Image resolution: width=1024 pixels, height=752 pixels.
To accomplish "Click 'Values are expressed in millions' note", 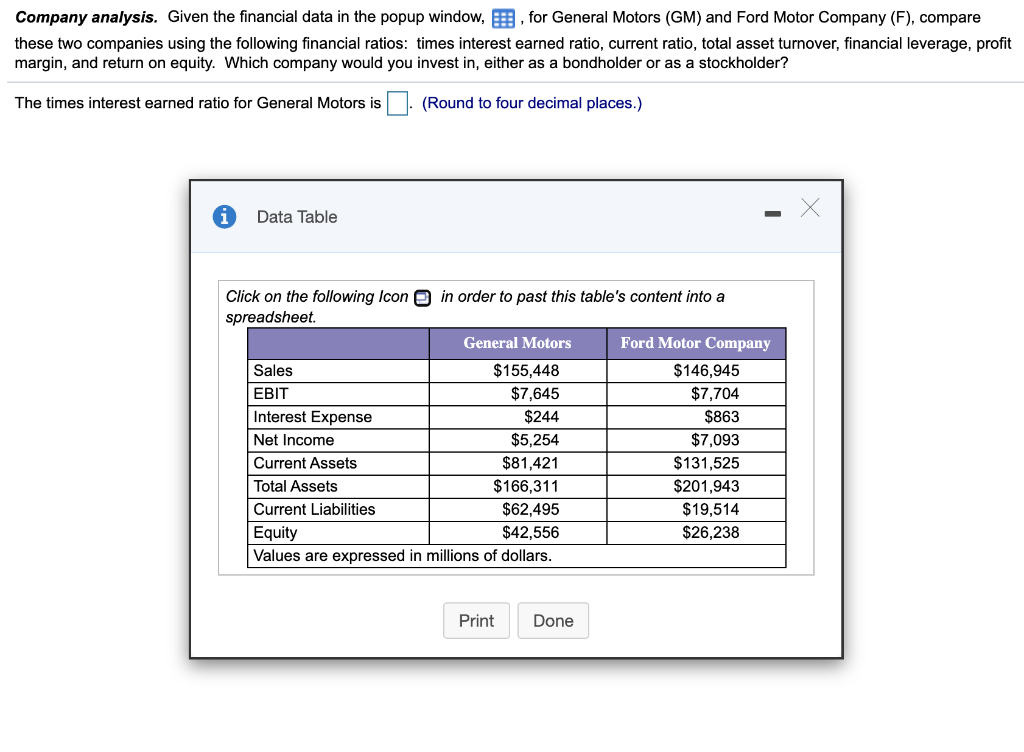I will coord(402,556).
